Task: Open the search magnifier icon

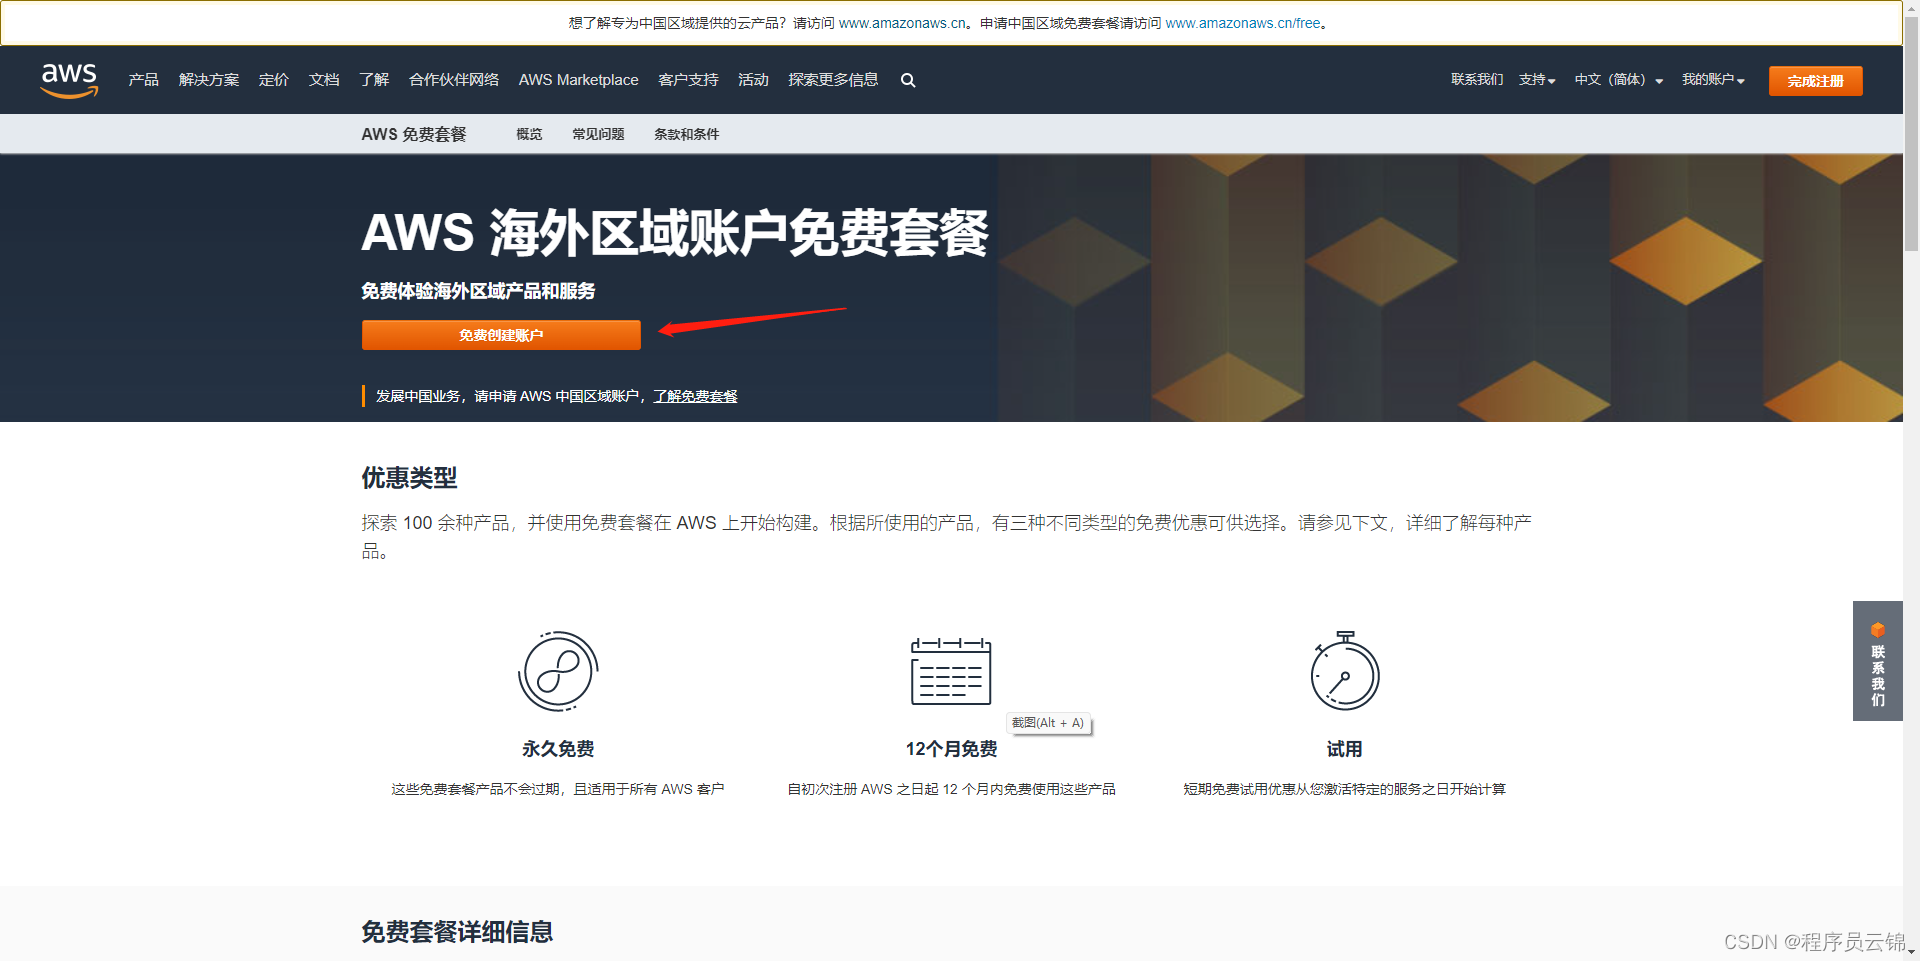Action: [908, 80]
